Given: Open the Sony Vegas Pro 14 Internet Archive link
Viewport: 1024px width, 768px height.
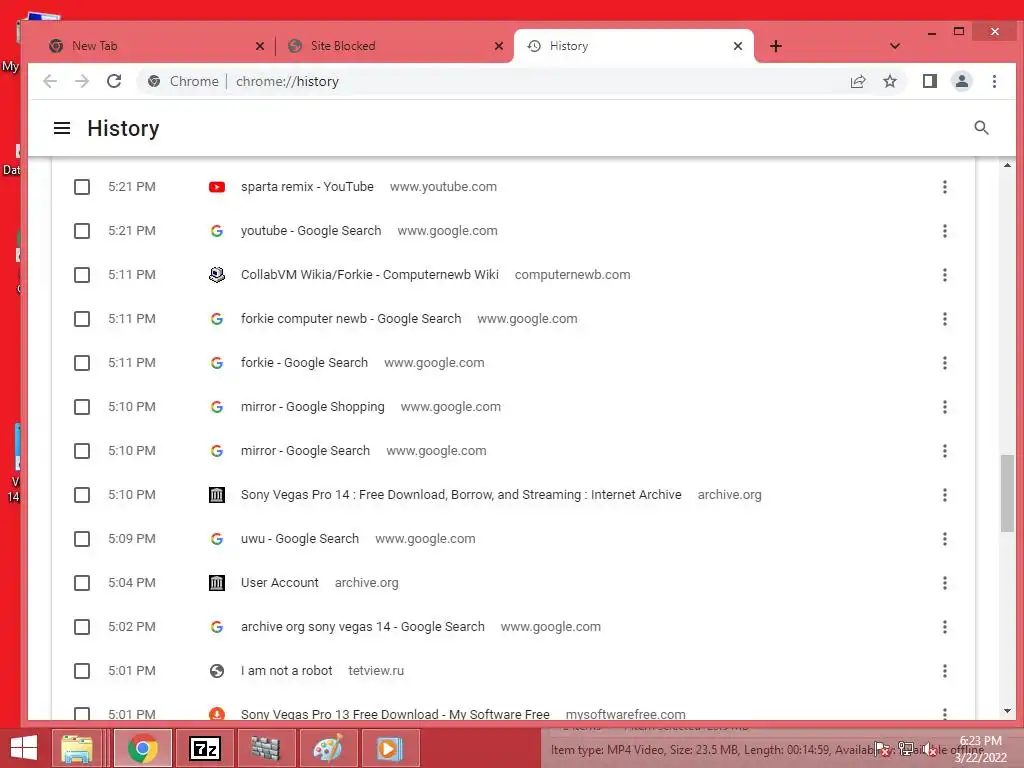Looking at the screenshot, I should coord(461,495).
